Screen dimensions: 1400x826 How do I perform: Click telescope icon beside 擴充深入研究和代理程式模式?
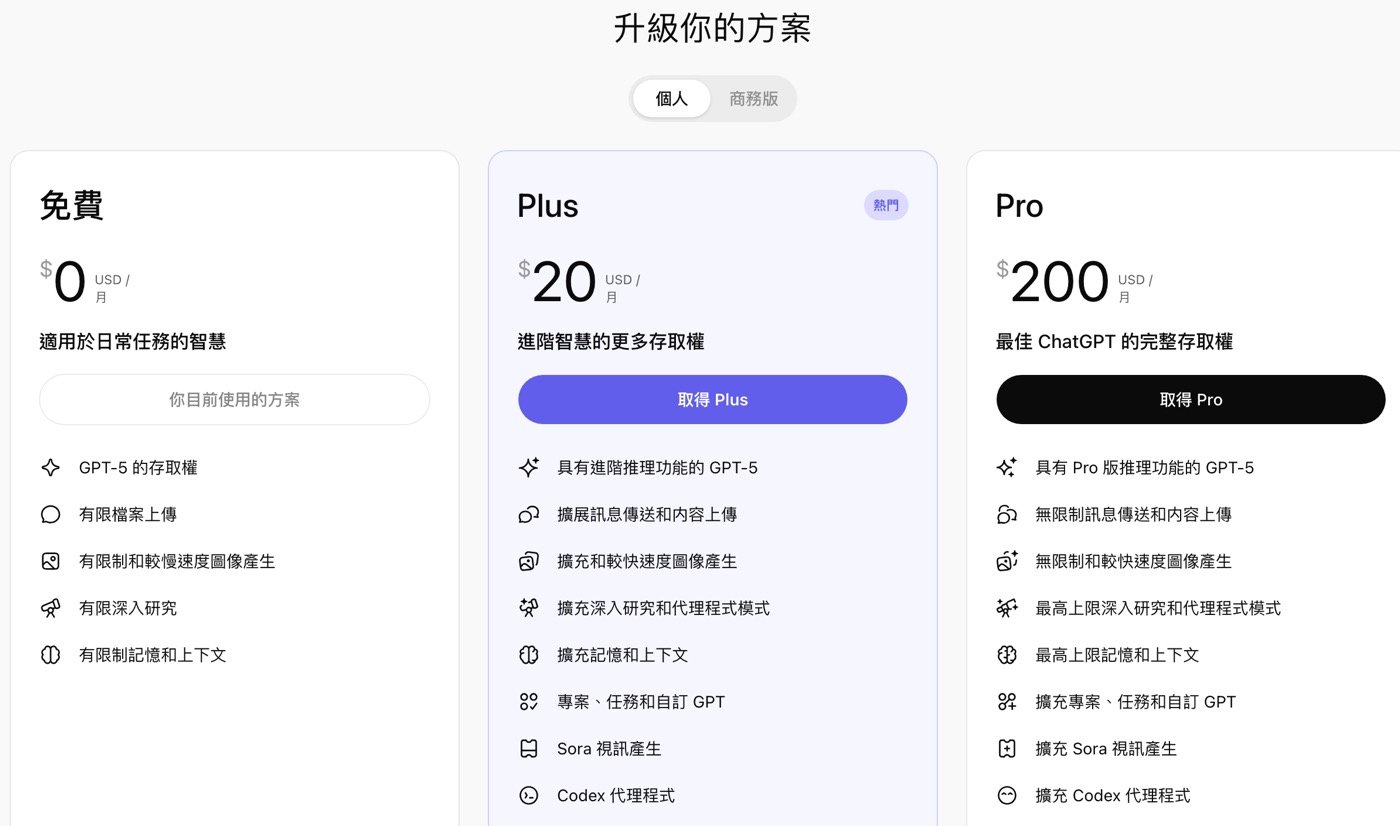529,608
